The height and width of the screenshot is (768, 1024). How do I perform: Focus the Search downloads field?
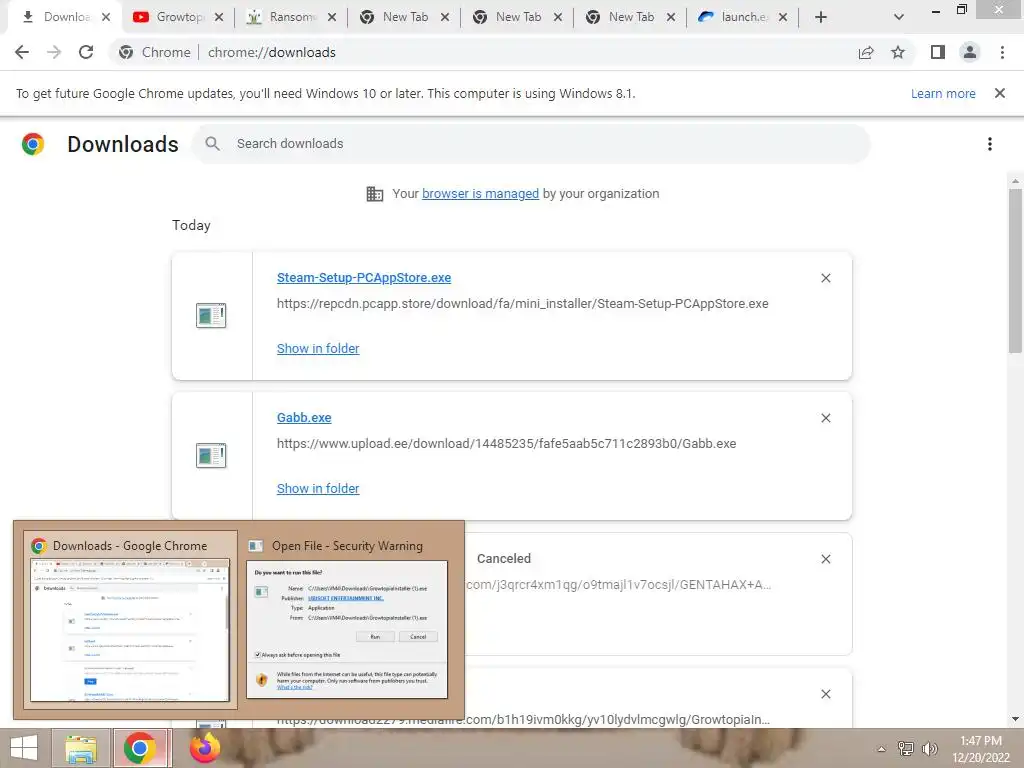[x=530, y=144]
